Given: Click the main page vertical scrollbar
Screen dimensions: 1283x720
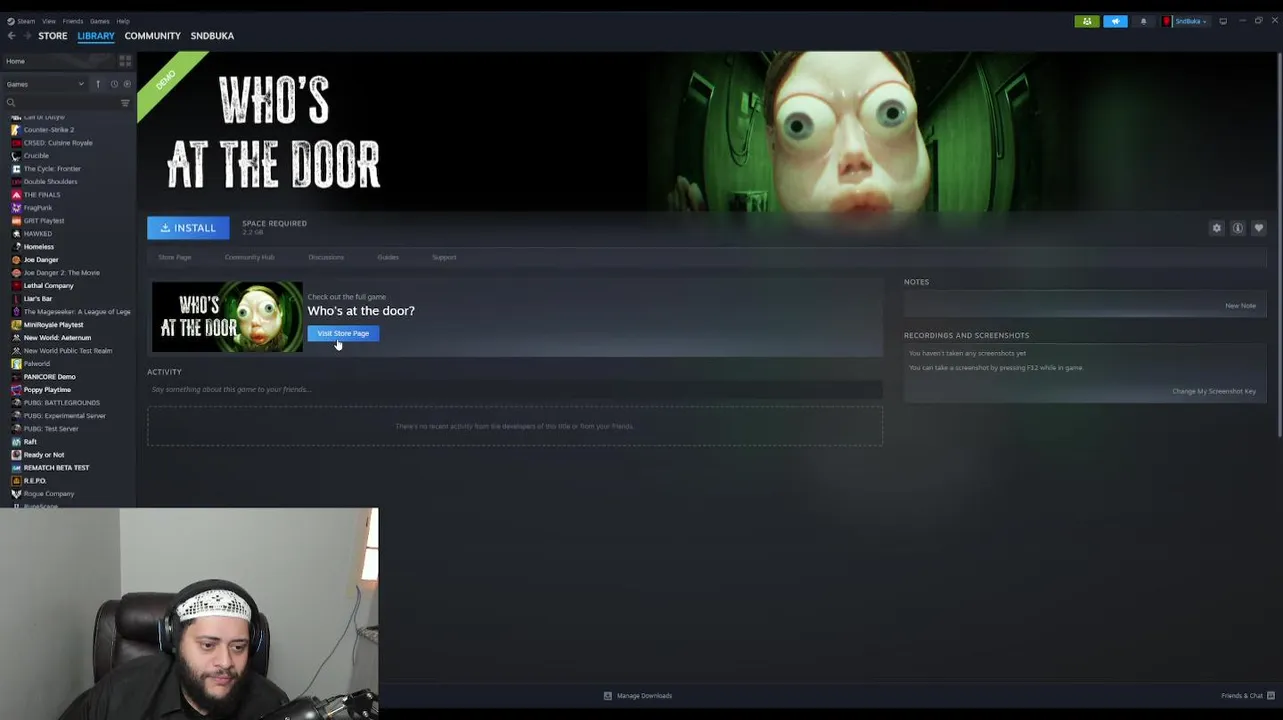Looking at the screenshot, I should (1279, 245).
